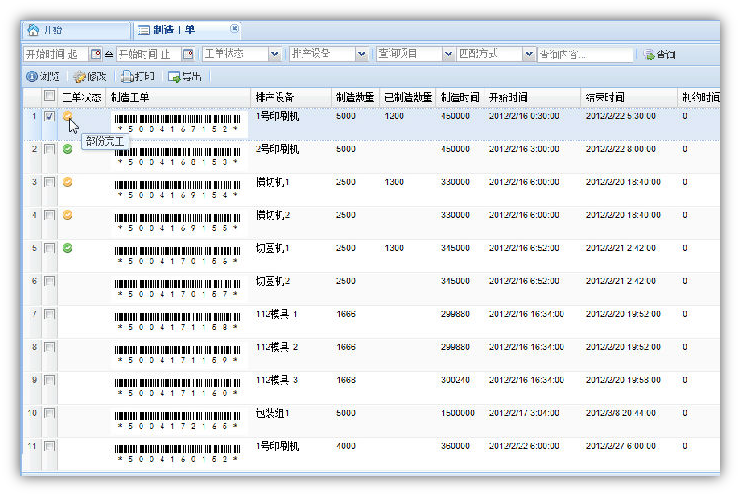Sort by 工单状态 column header

82,98
